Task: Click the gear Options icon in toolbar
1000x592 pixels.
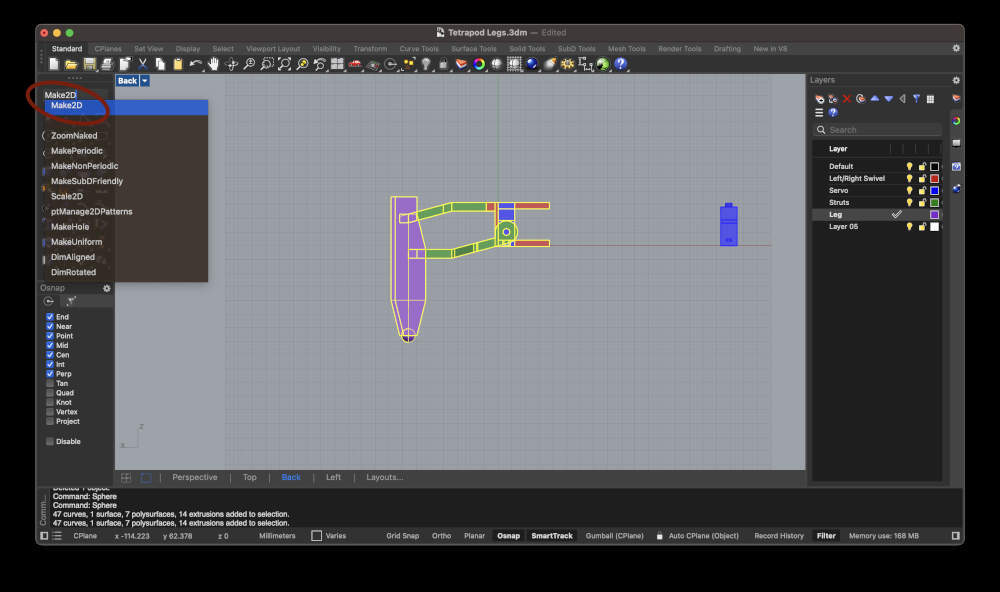Action: click(567, 64)
